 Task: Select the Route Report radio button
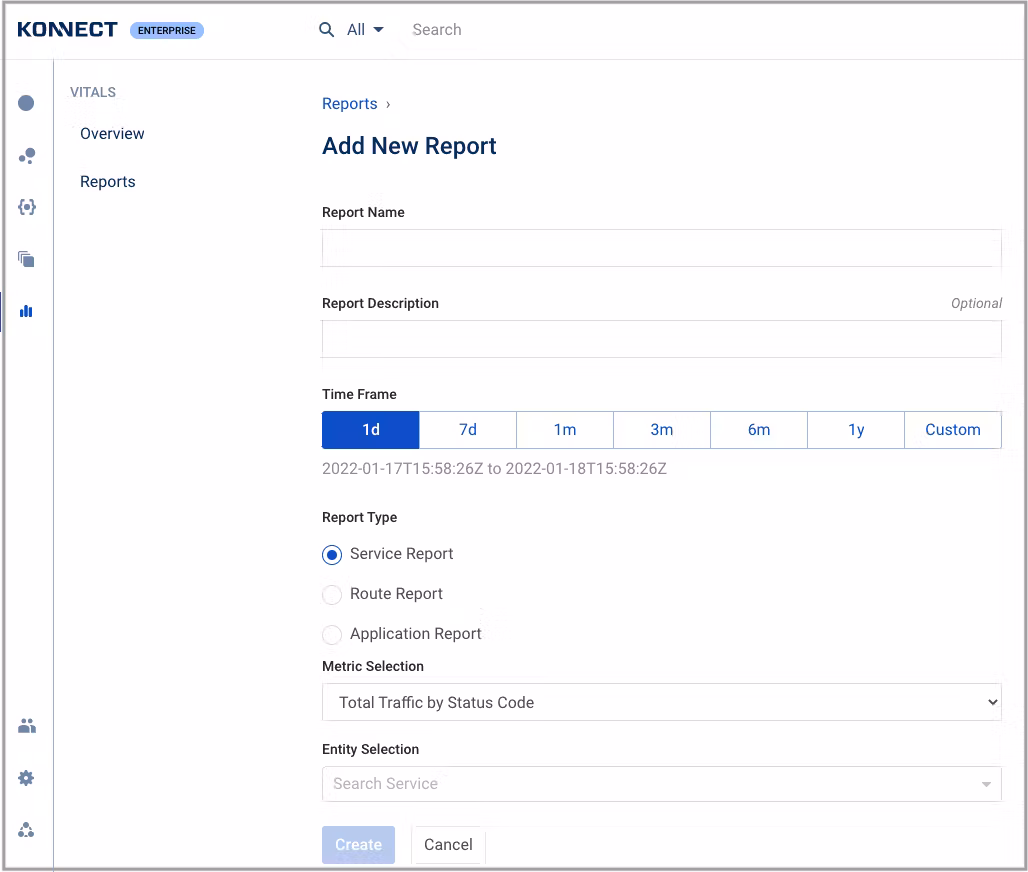(x=332, y=595)
